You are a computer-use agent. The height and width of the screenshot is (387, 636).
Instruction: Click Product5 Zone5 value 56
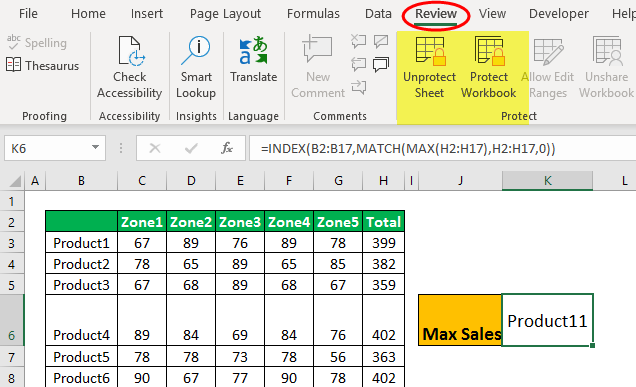[x=338, y=357]
